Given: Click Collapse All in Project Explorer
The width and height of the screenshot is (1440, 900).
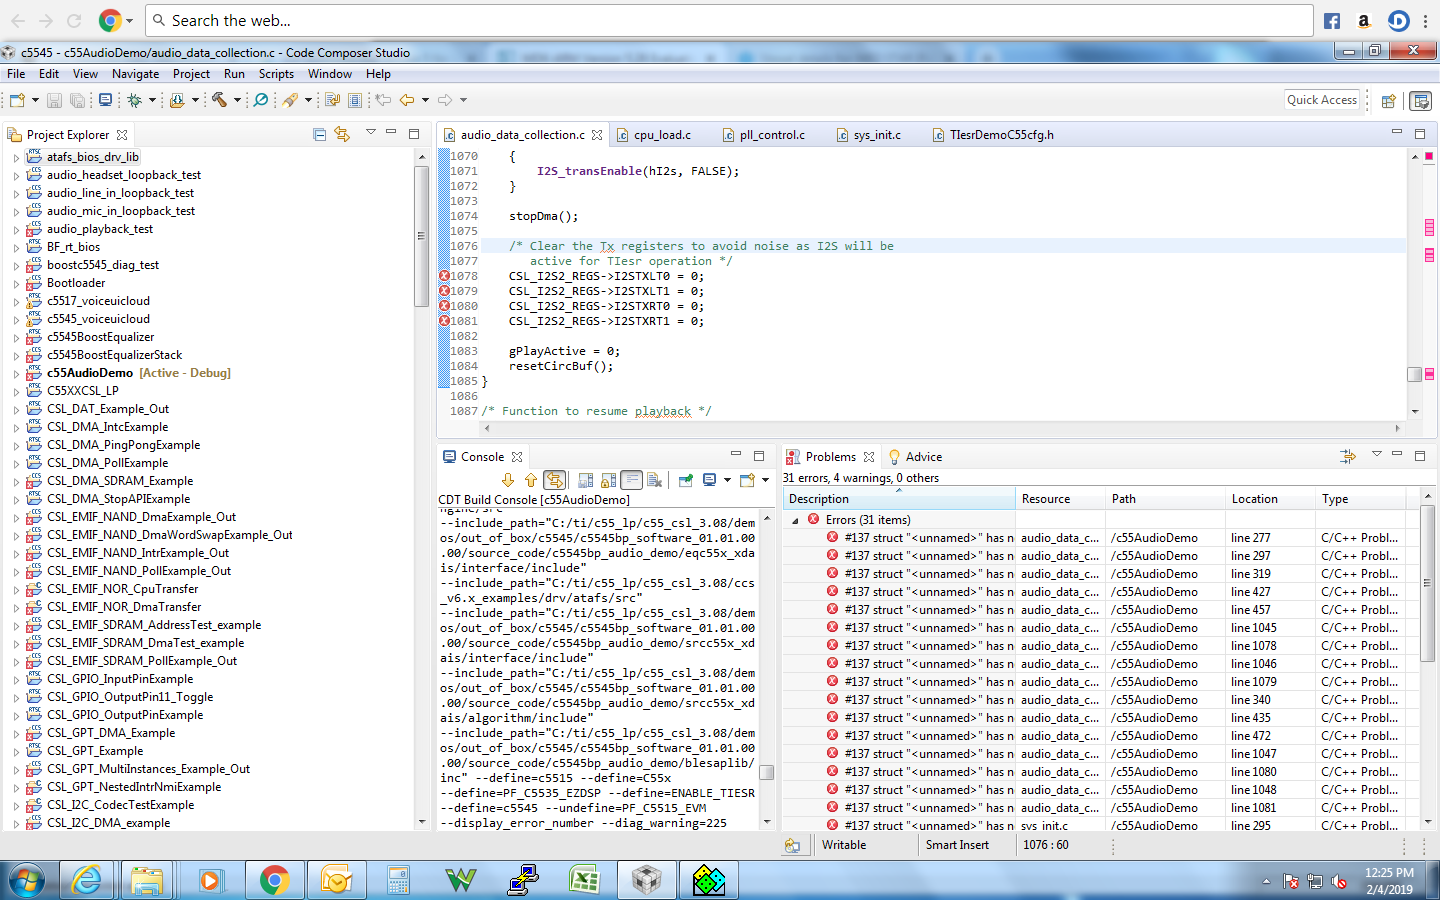Looking at the screenshot, I should coord(320,134).
